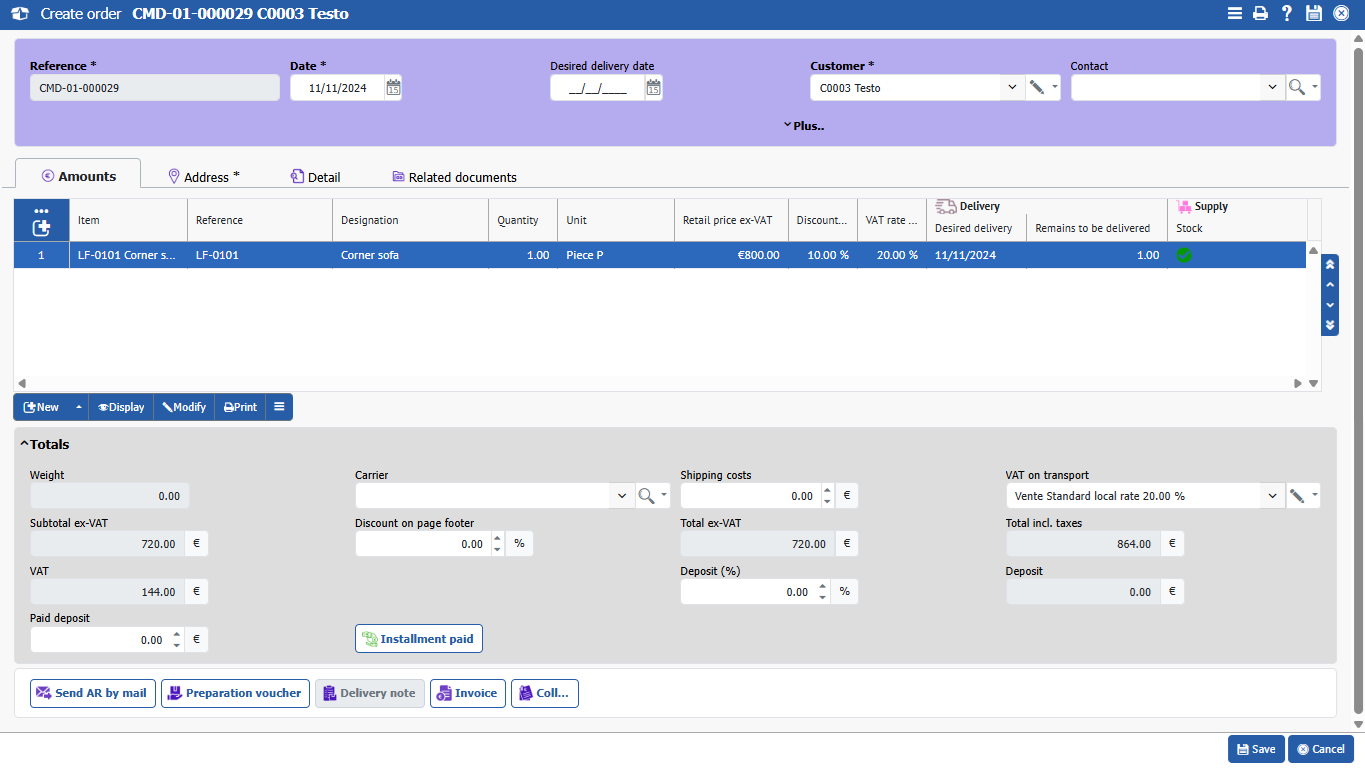Open VAT on transport dropdown

[1271, 496]
